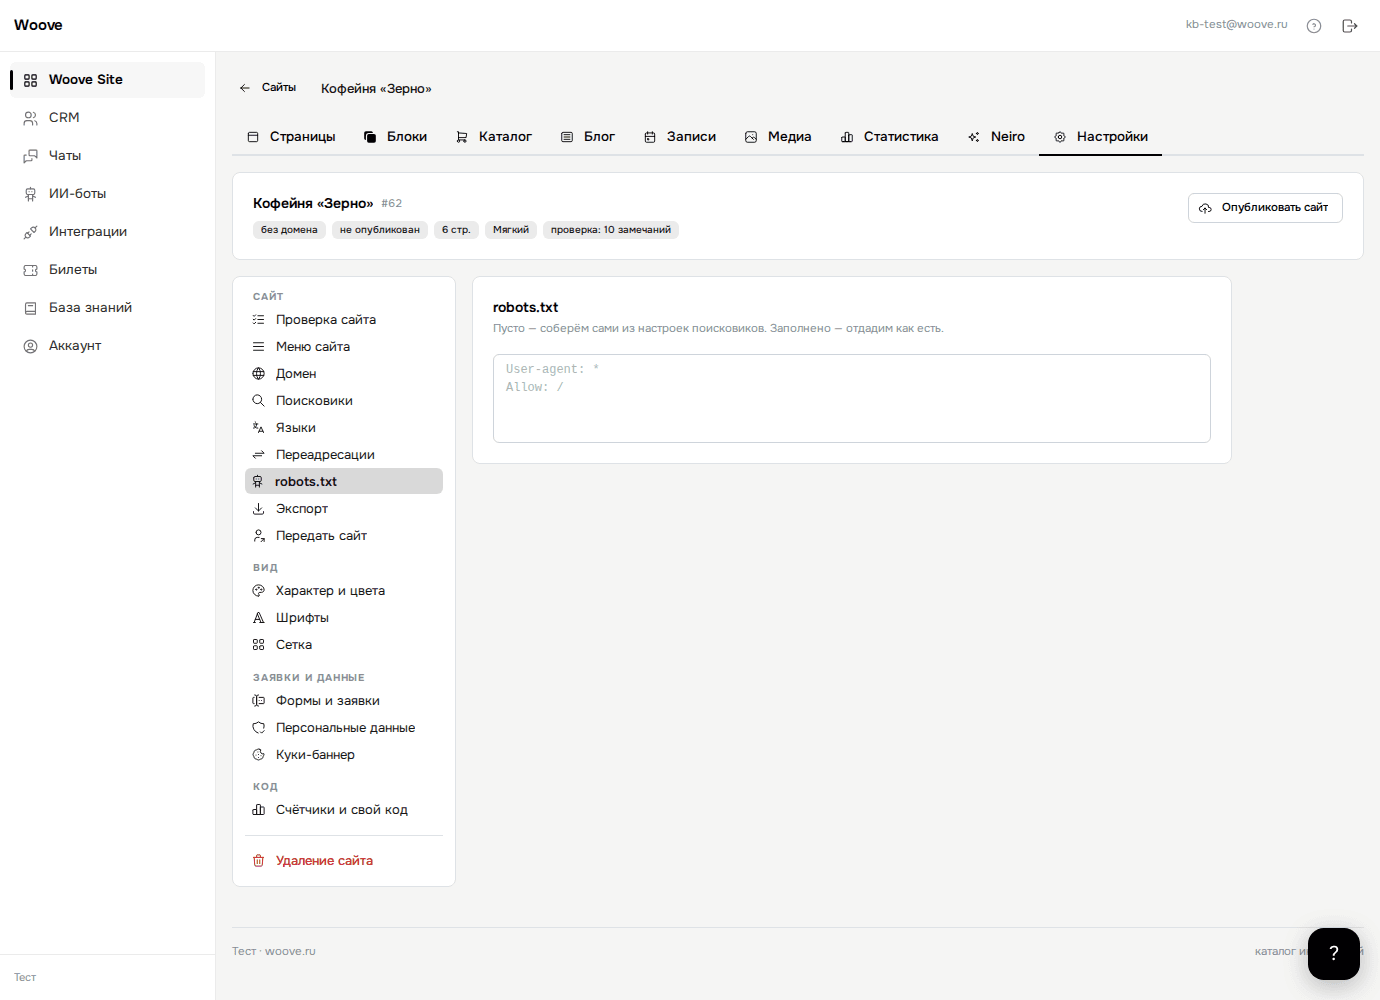Switch to the Neiro tab
Viewport: 1380px width, 1000px height.
997,137
